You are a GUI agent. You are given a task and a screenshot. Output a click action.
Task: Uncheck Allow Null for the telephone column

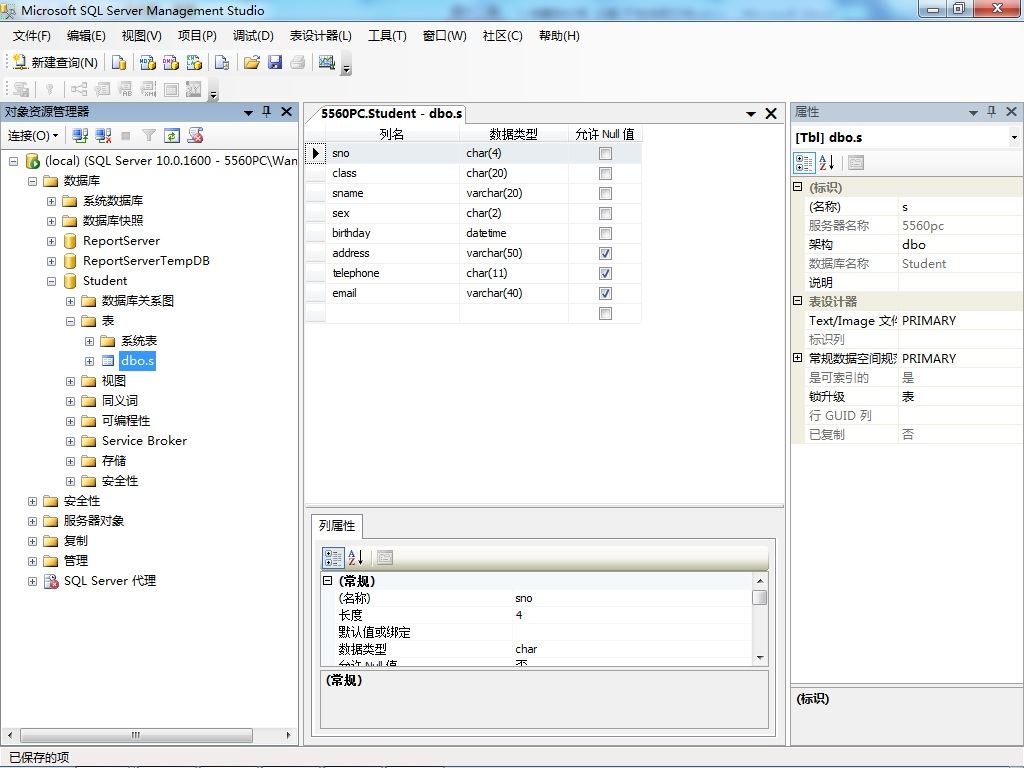(605, 273)
